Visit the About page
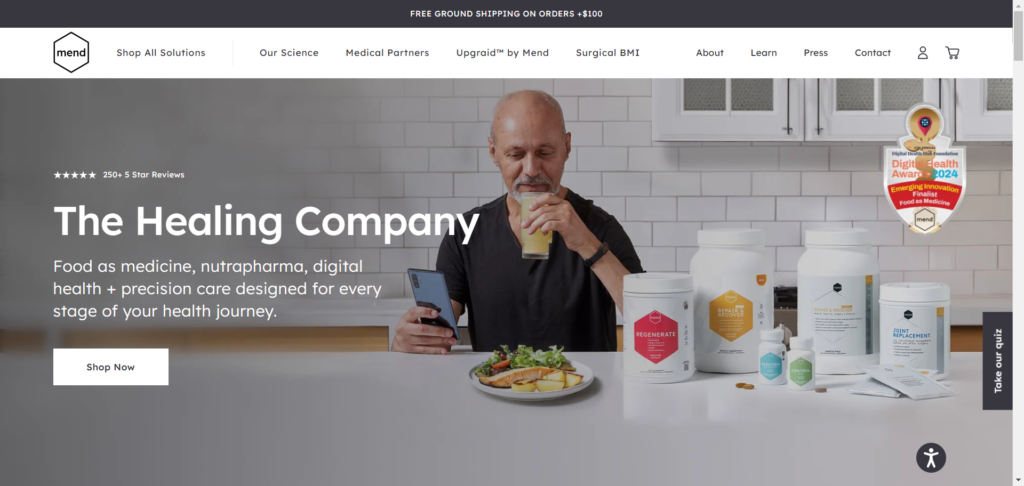The image size is (1024, 486). 710,53
